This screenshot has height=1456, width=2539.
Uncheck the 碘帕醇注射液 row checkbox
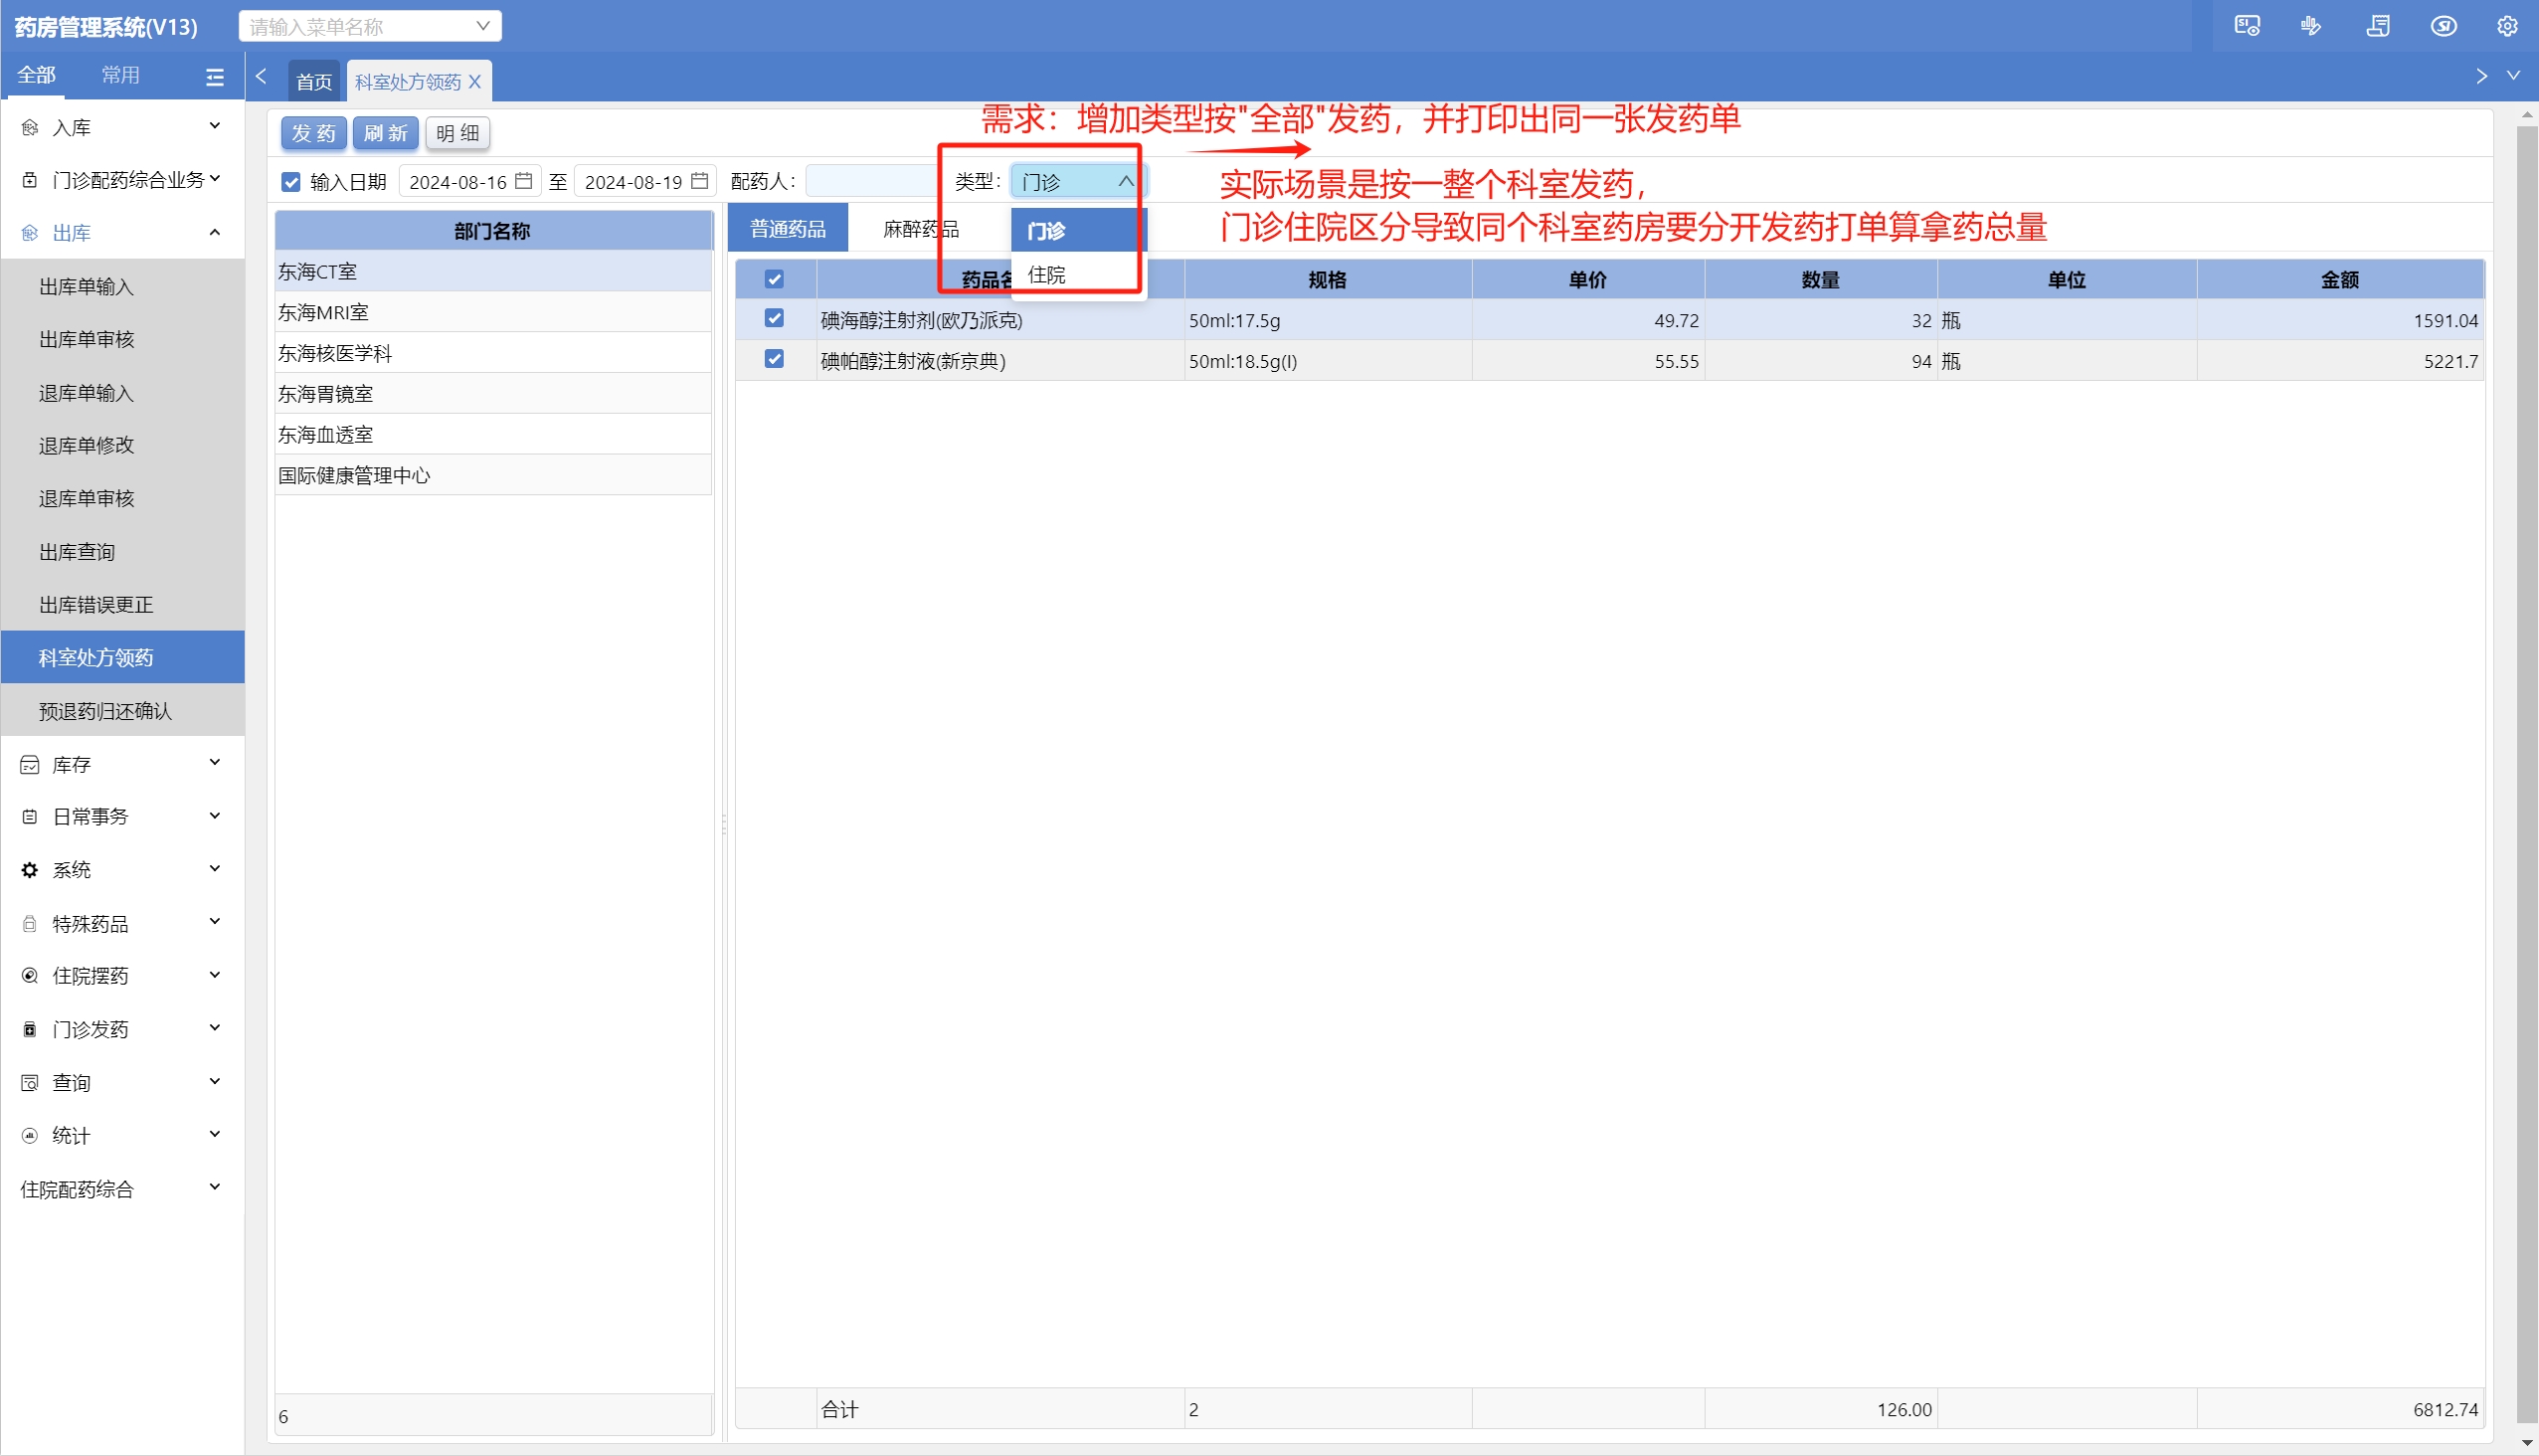pyautogui.click(x=774, y=359)
